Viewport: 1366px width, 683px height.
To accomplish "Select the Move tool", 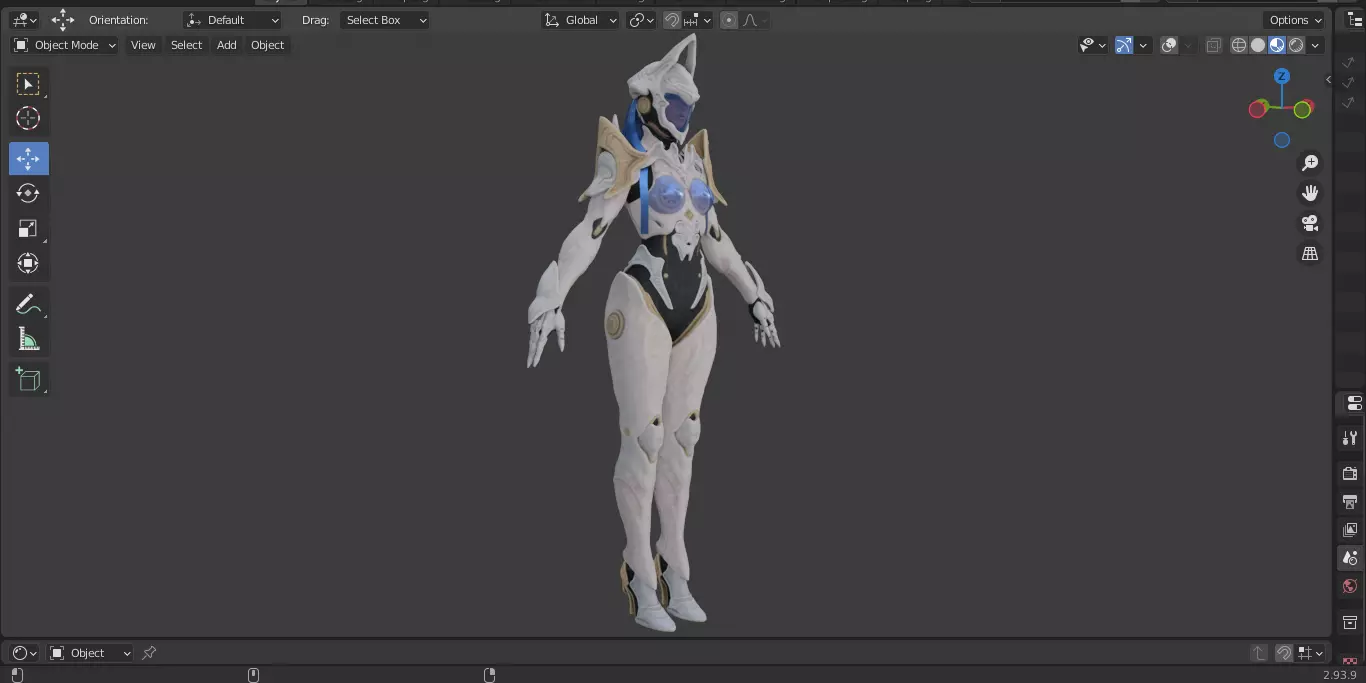I will (28, 159).
